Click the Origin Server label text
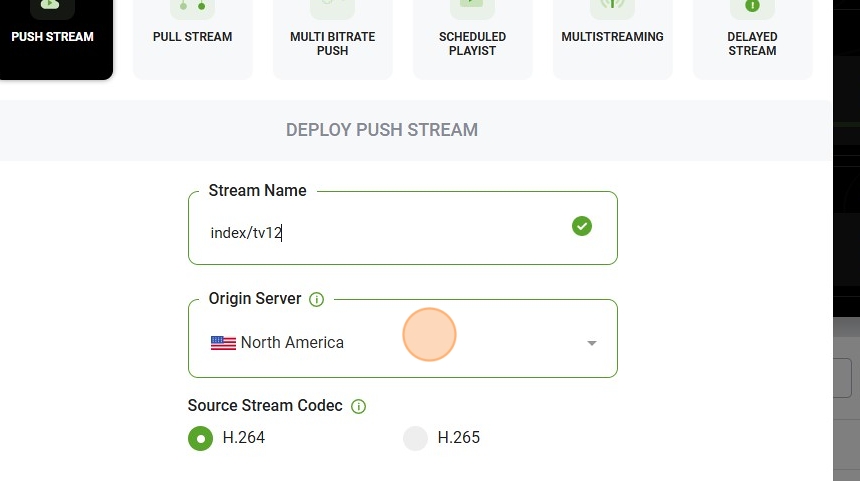 pos(254,298)
